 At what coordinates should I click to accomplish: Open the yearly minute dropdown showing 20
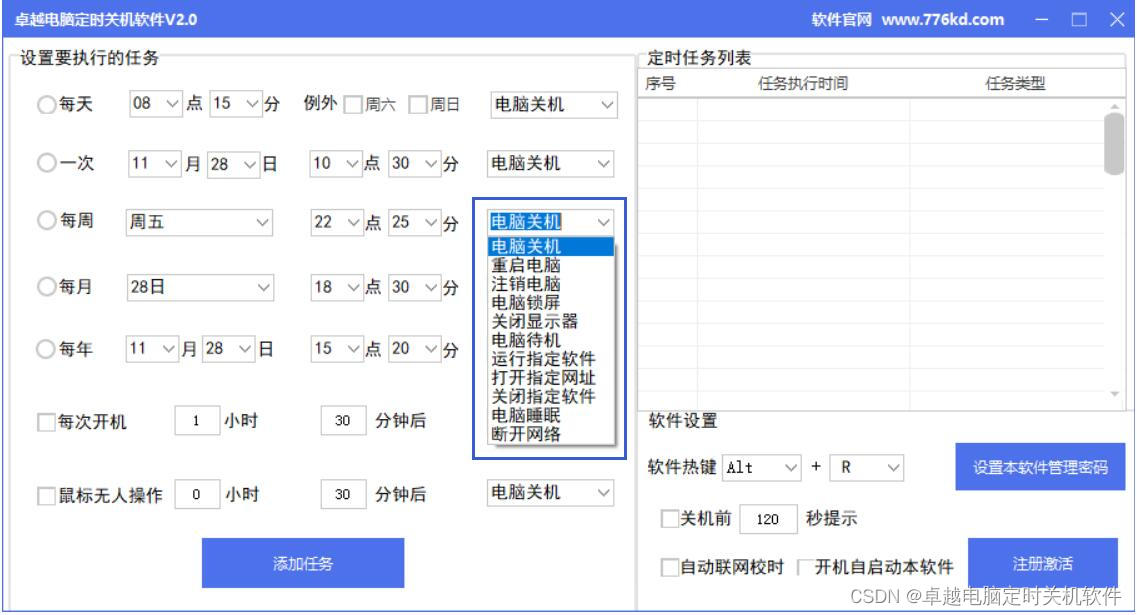[415, 349]
